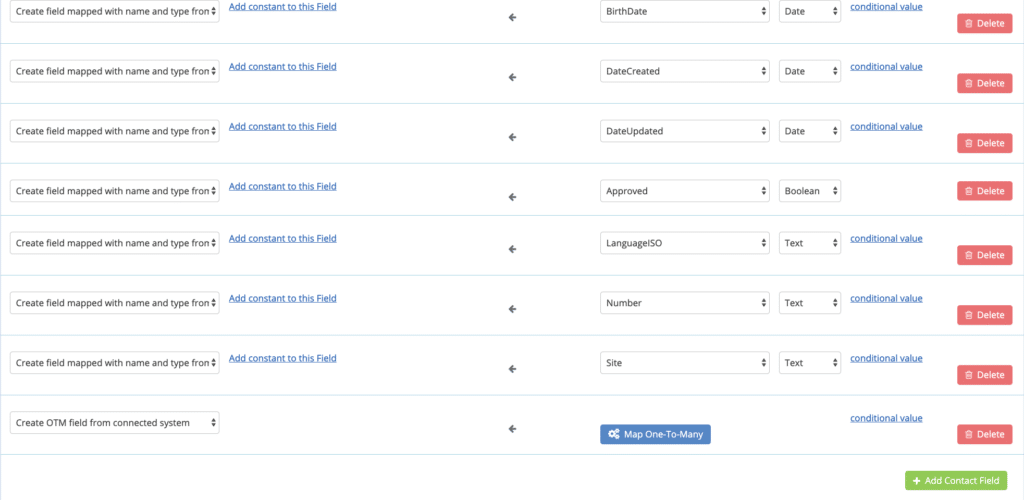Delete the Approved field mapping
The width and height of the screenshot is (1024, 500).
pyautogui.click(x=985, y=191)
